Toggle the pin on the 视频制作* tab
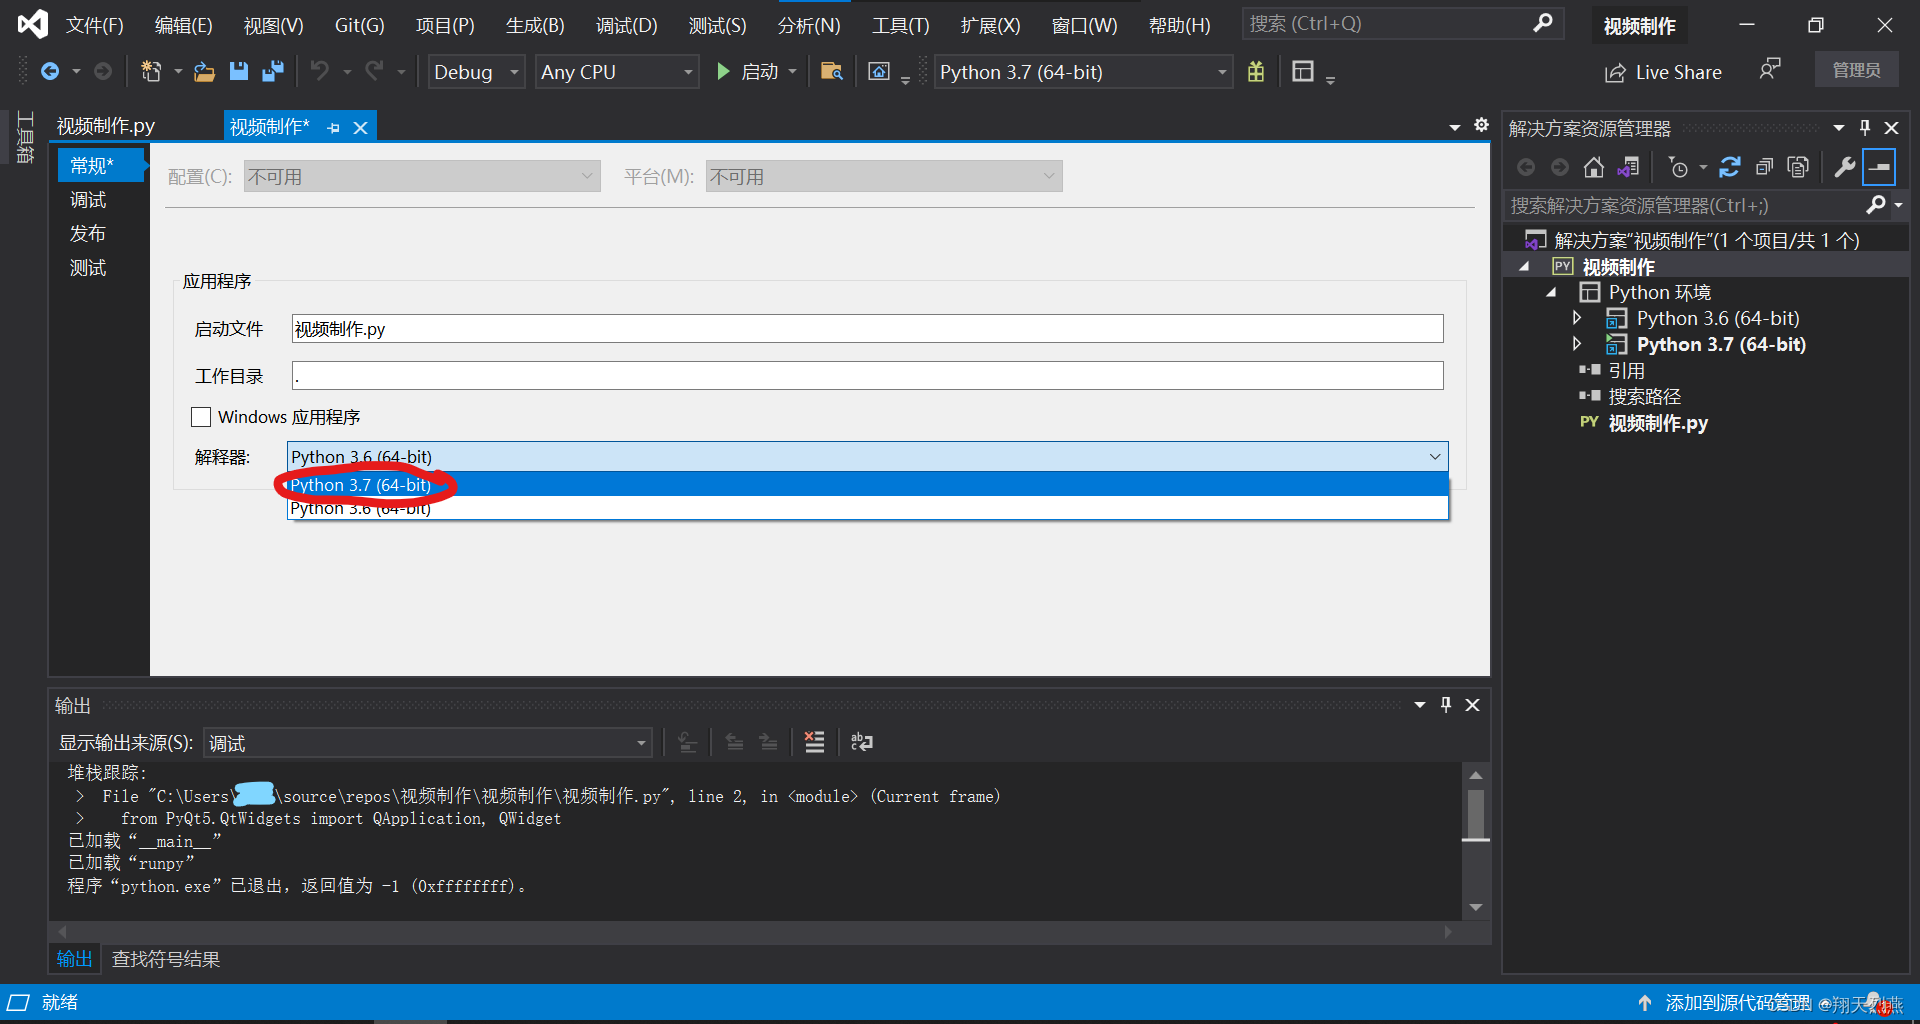This screenshot has height=1024, width=1920. (x=334, y=128)
